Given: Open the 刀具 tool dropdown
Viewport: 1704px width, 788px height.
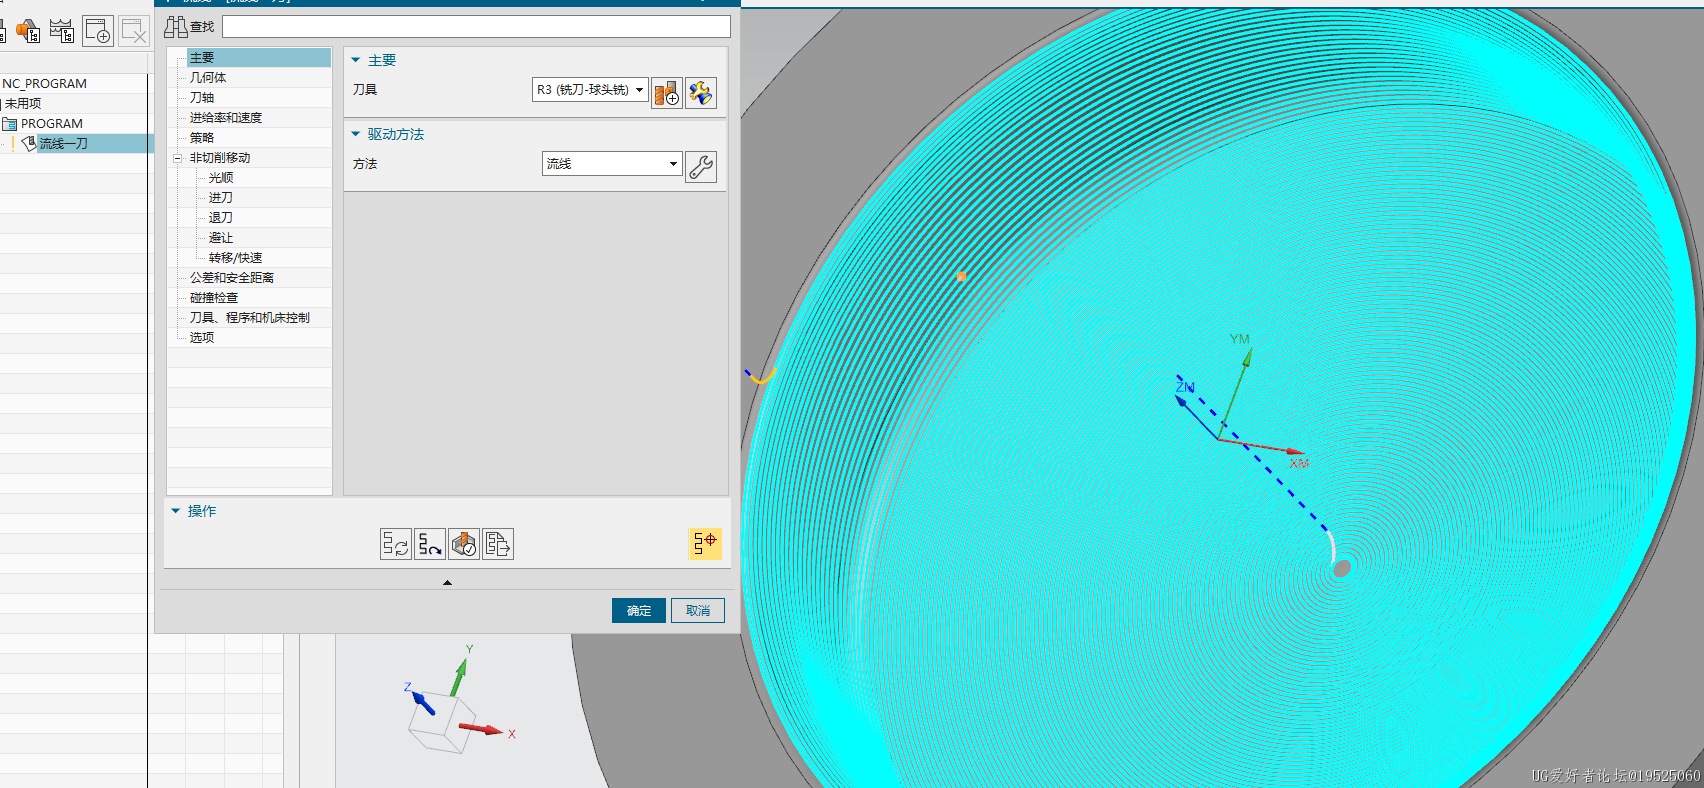Looking at the screenshot, I should point(590,90).
